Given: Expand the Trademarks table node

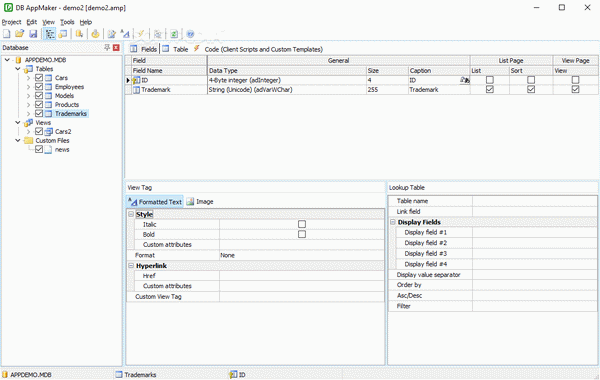Looking at the screenshot, I should click(x=28, y=114).
